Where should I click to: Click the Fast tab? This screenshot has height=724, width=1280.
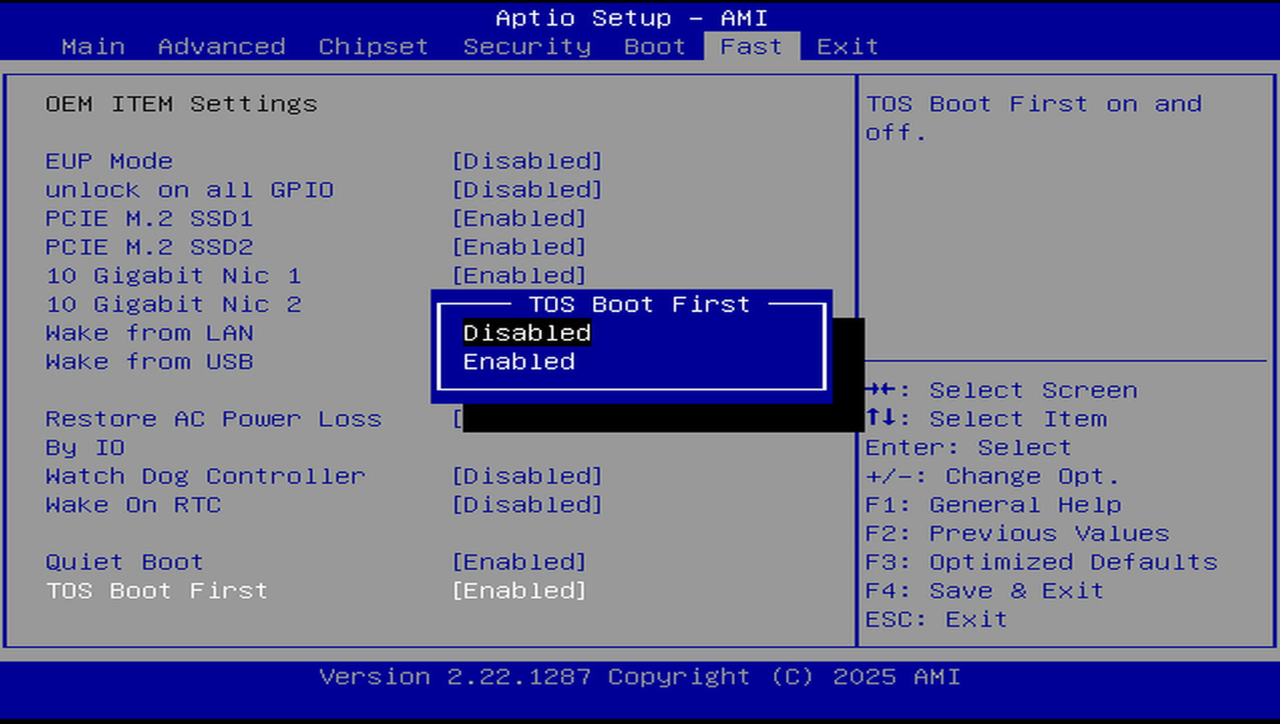pyautogui.click(x=751, y=47)
